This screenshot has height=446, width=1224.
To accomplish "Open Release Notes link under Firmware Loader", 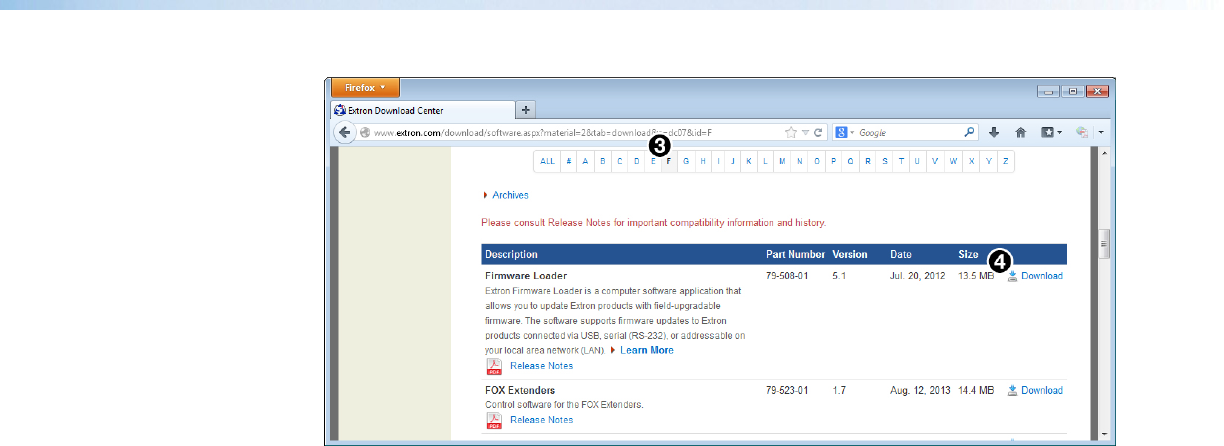I will click(x=542, y=366).
